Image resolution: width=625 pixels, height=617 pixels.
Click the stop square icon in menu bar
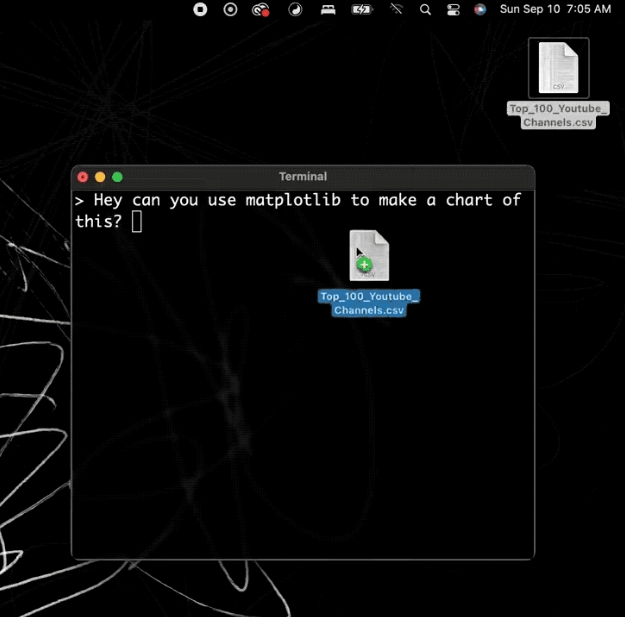tap(200, 9)
